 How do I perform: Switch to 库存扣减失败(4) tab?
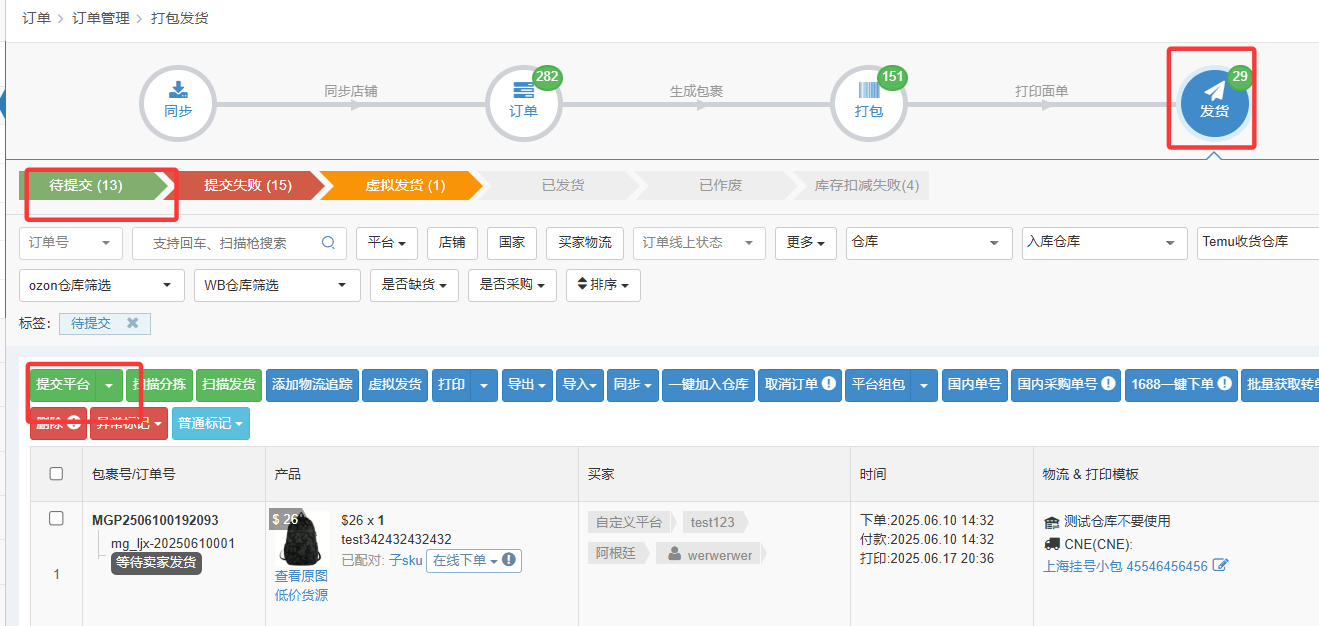866,185
